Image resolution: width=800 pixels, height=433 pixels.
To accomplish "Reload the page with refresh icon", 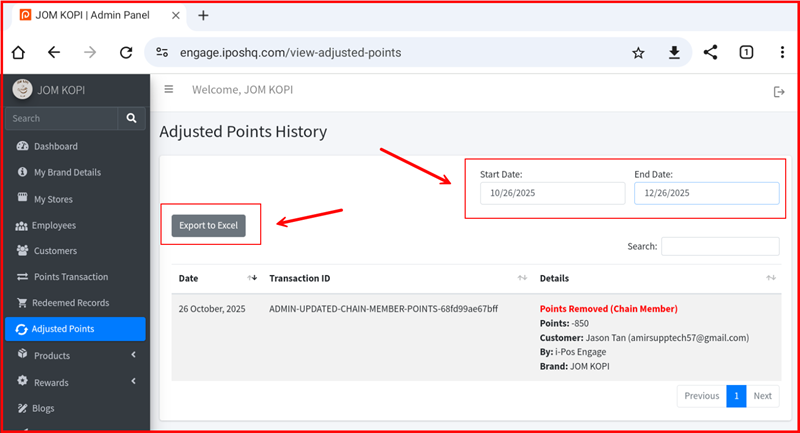I will (x=126, y=53).
